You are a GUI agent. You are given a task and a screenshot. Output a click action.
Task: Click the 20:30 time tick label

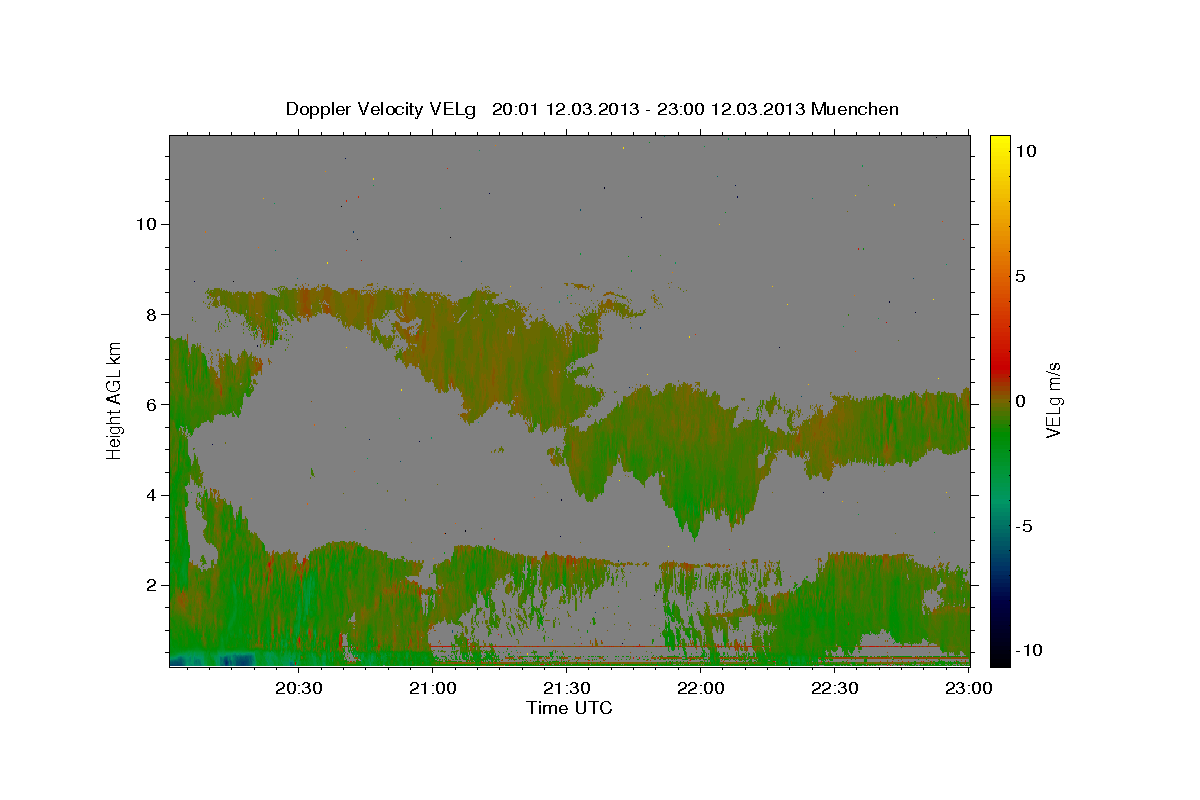tap(298, 689)
